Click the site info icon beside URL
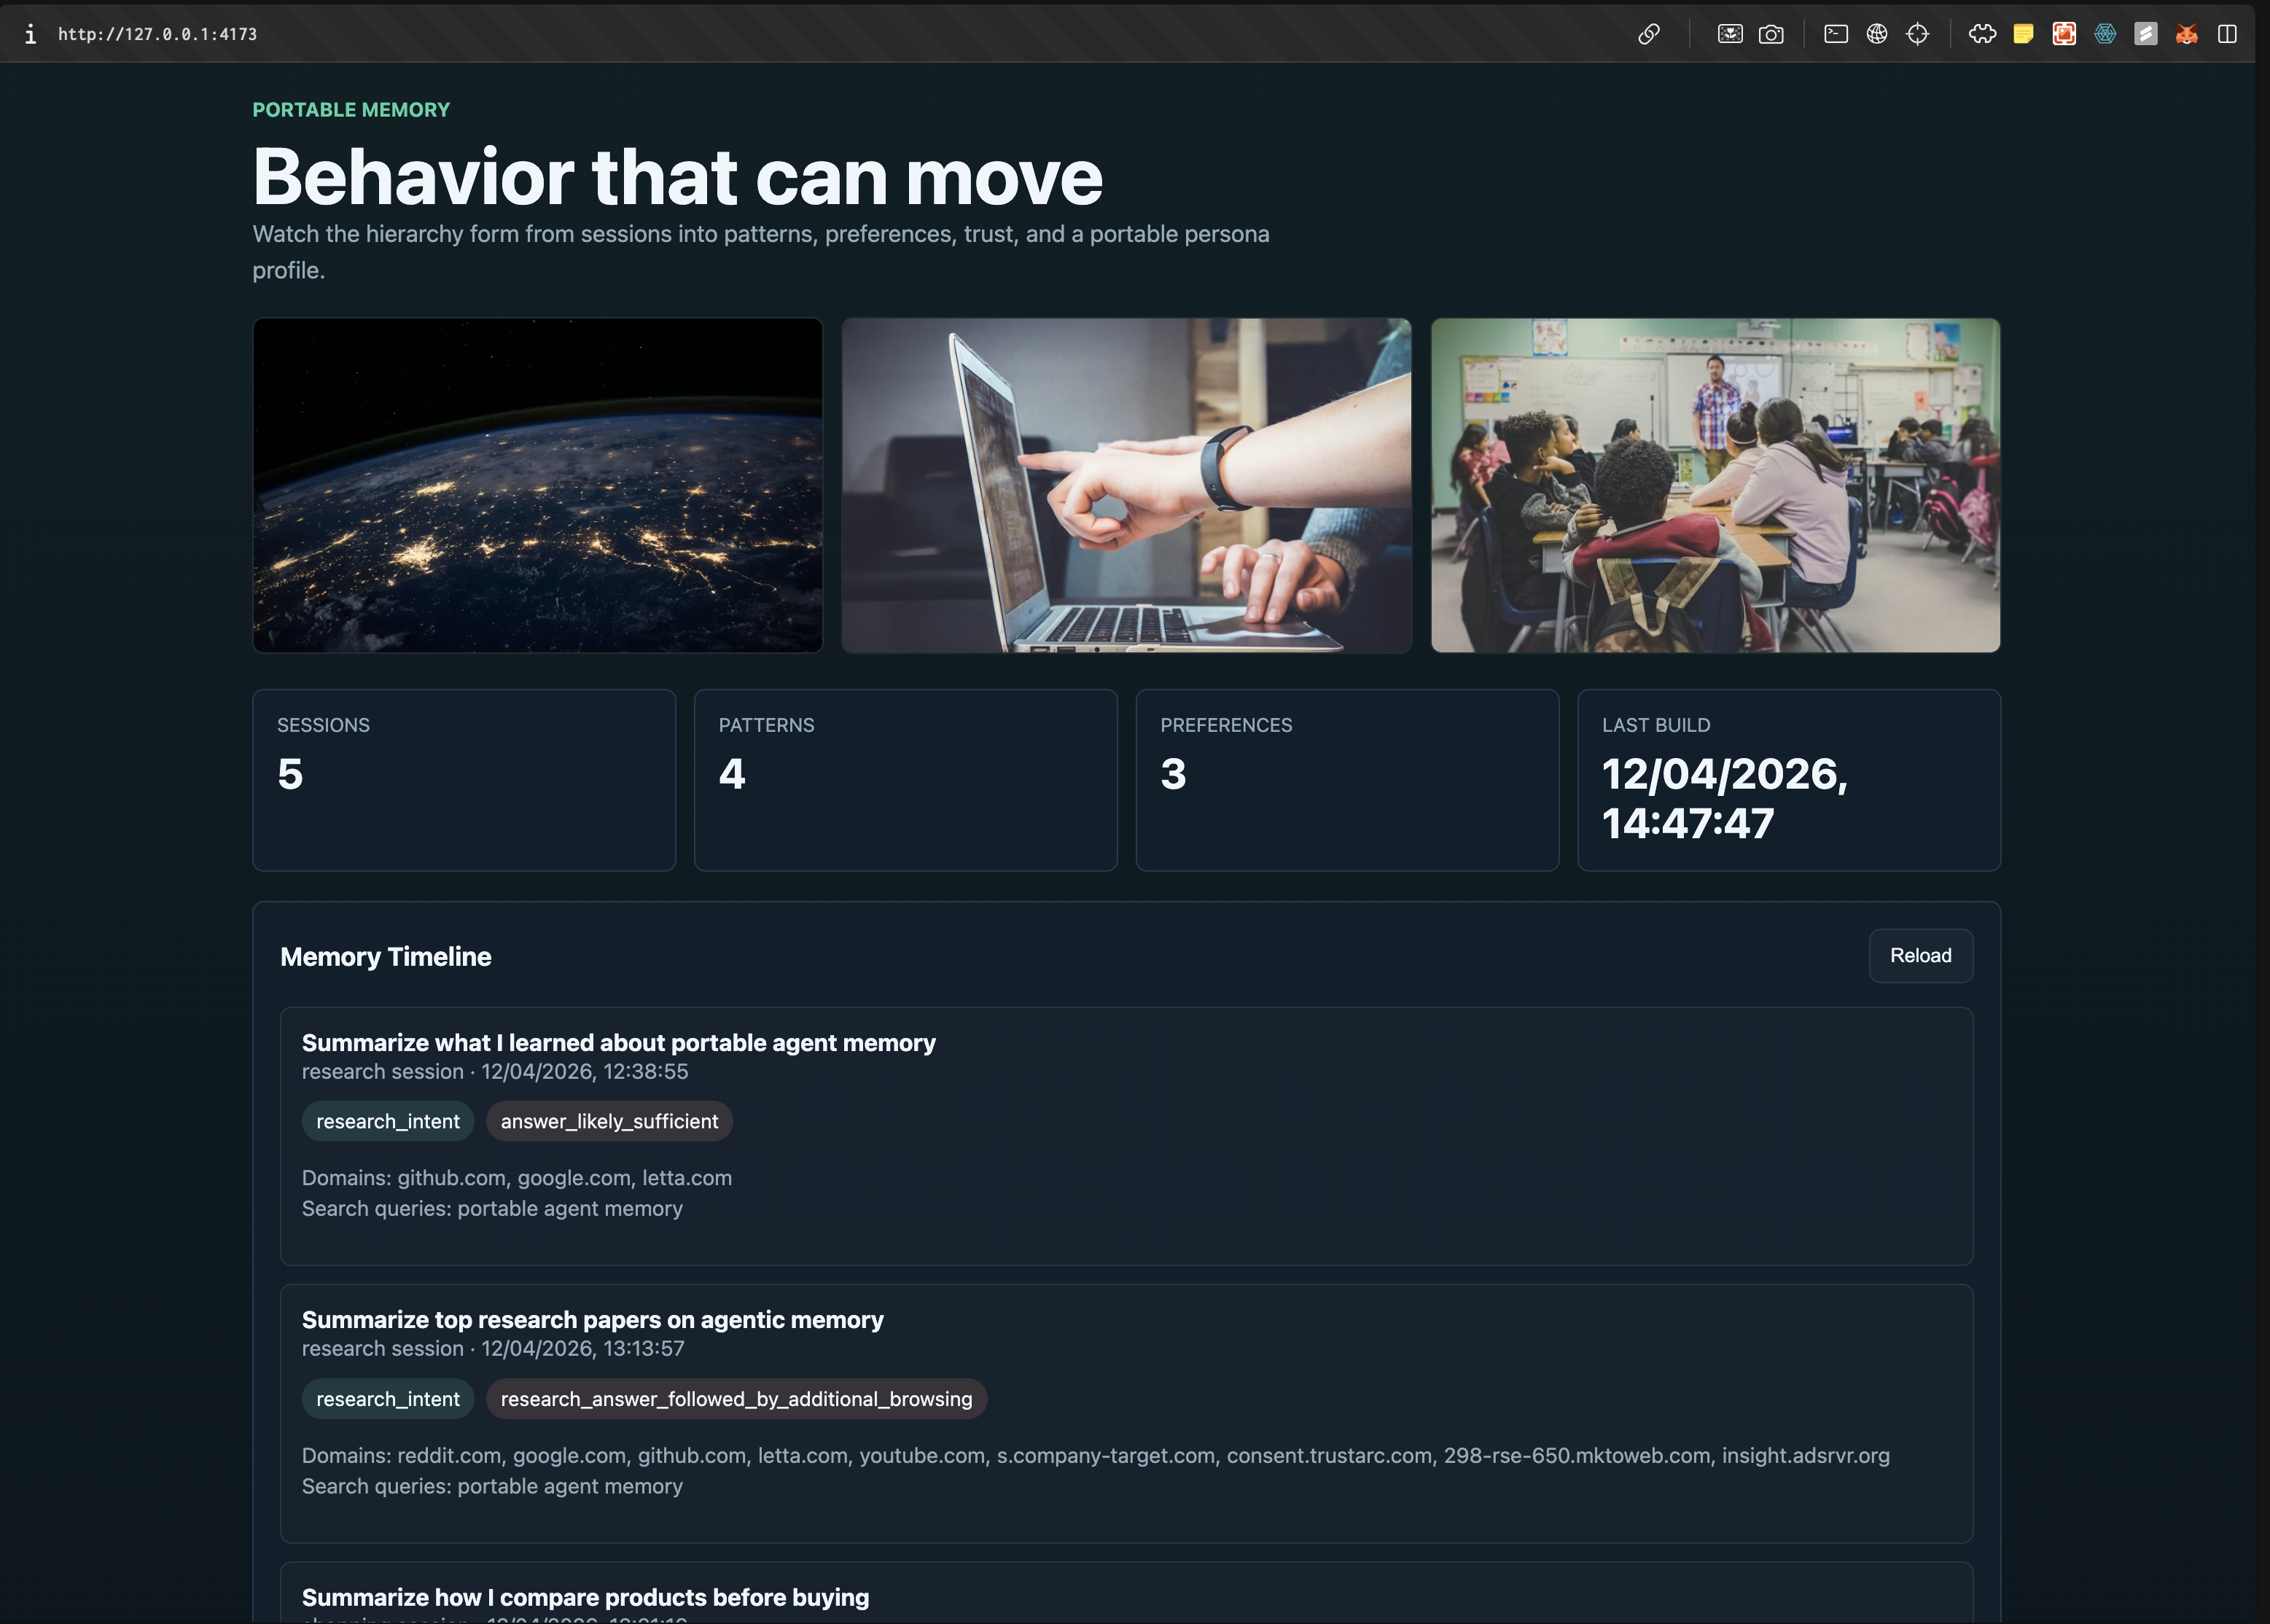 (x=30, y=34)
